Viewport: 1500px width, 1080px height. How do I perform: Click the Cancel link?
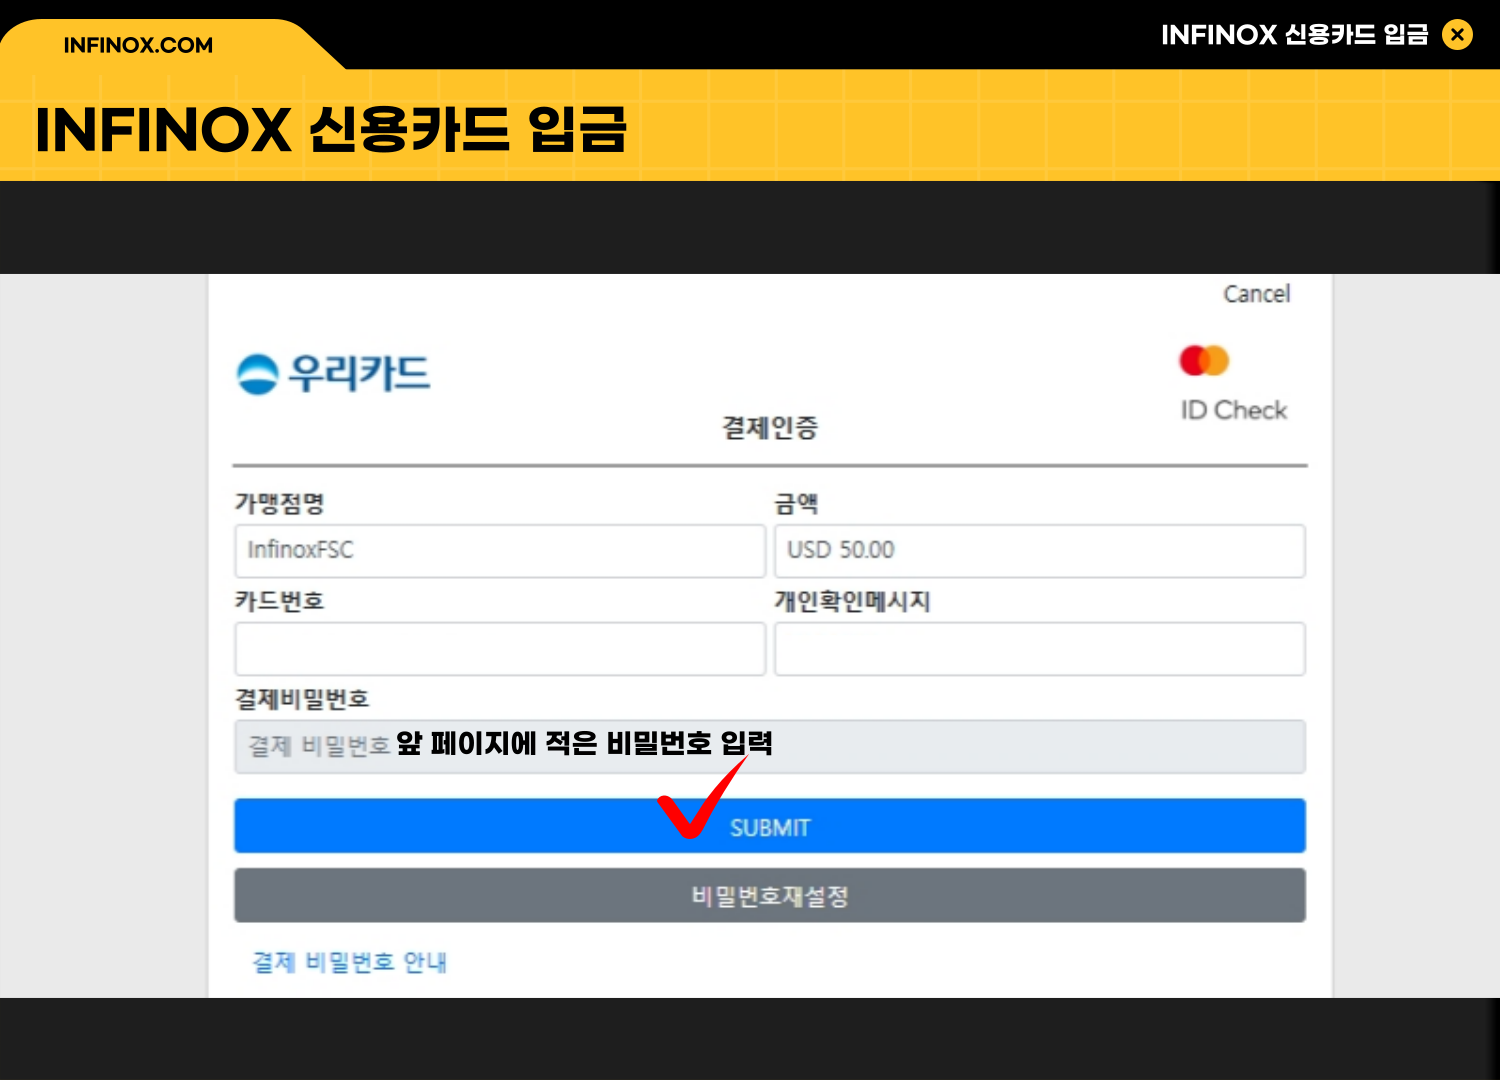click(1256, 294)
